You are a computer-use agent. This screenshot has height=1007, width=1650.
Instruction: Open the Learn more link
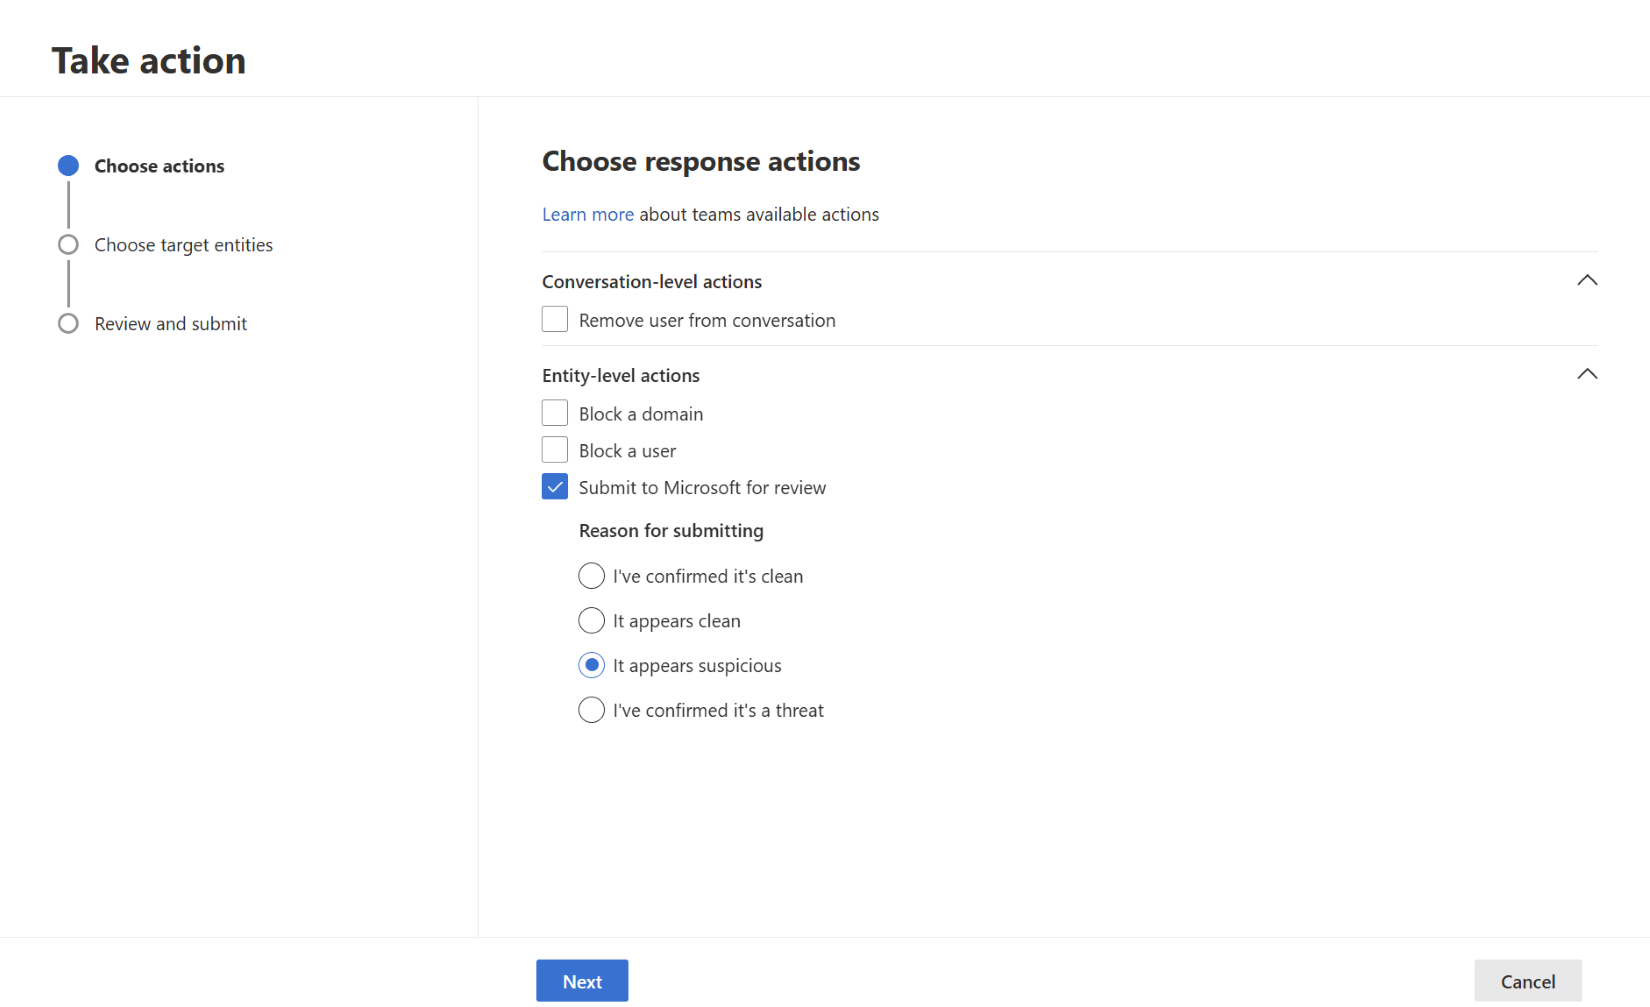tap(588, 214)
